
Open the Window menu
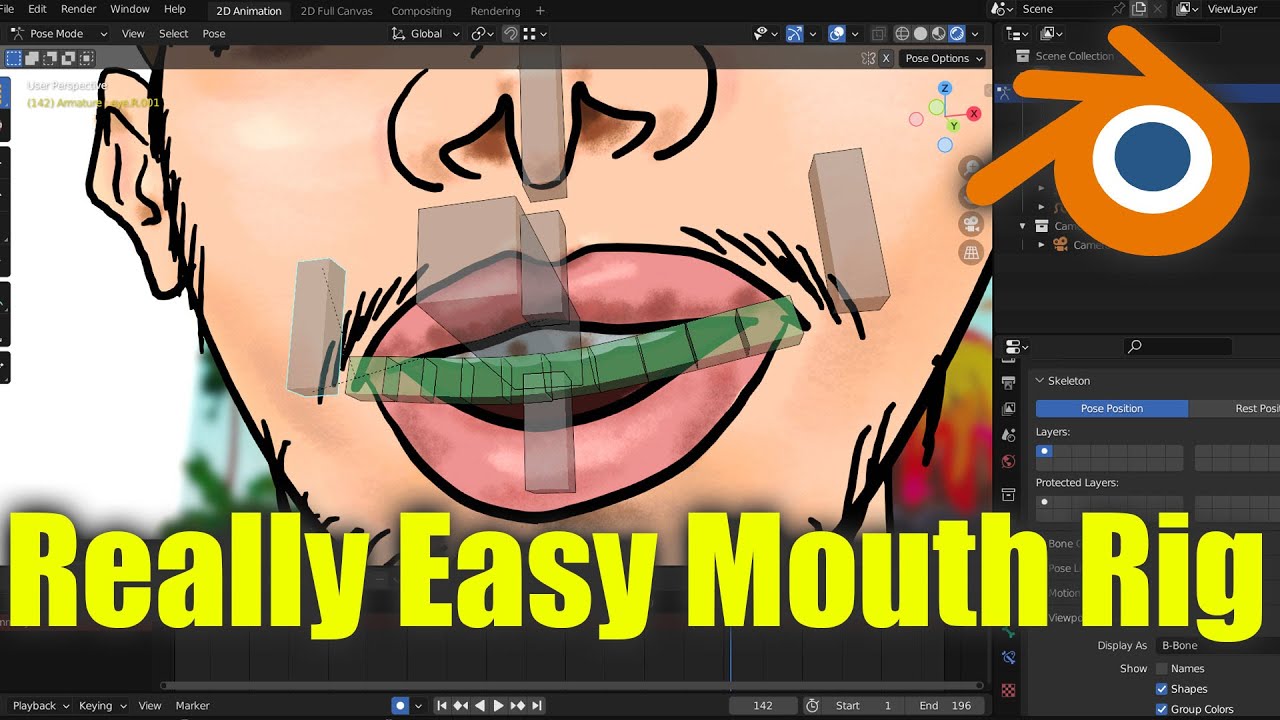click(130, 9)
